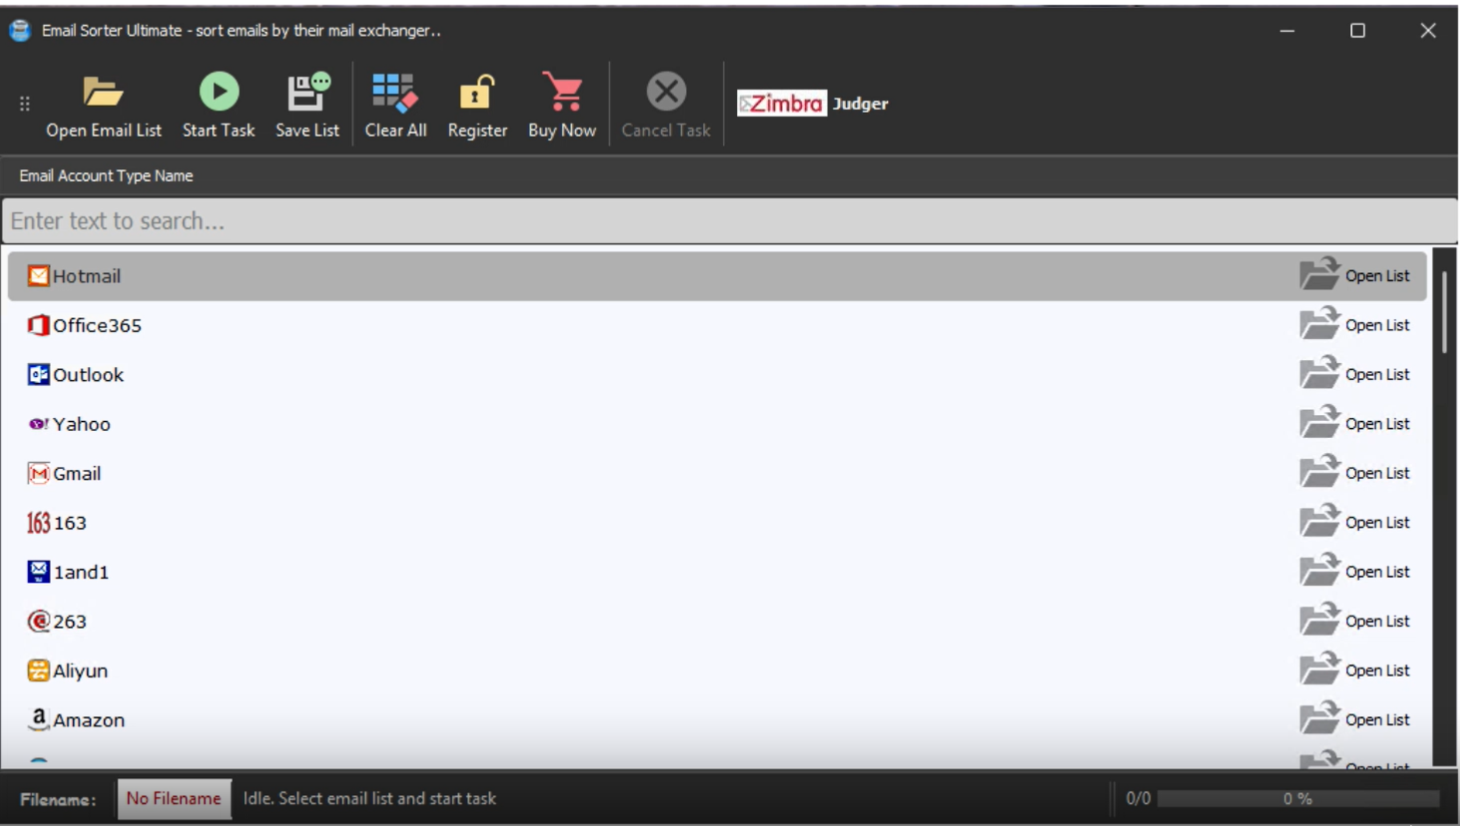Click the Aliyun logo icon
The height and width of the screenshot is (826, 1460).
click(38, 670)
